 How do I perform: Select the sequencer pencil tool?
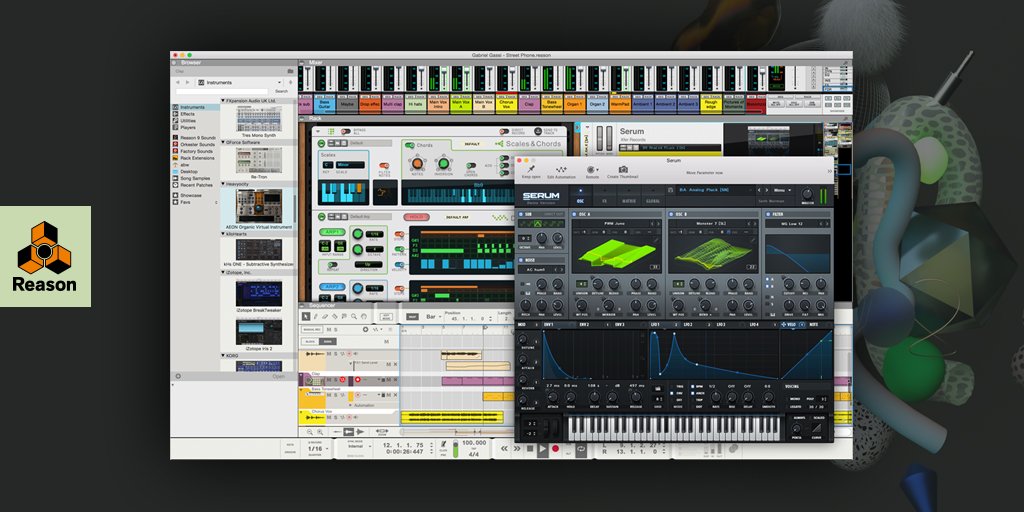315,316
